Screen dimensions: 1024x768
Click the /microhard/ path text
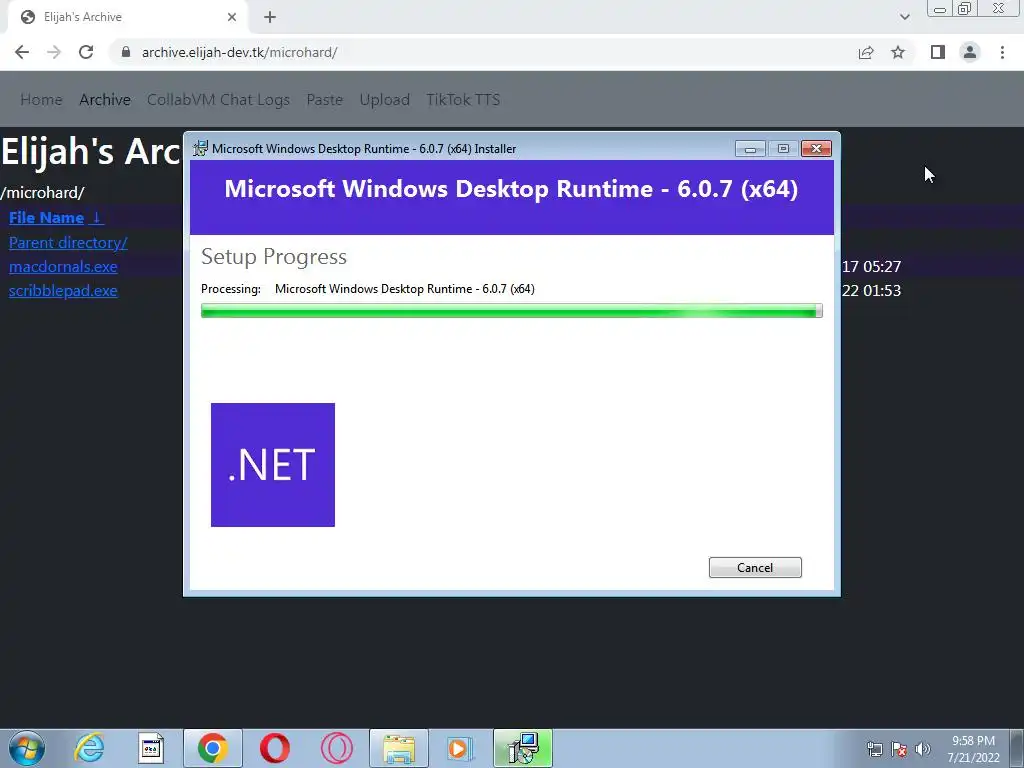pyautogui.click(x=42, y=193)
